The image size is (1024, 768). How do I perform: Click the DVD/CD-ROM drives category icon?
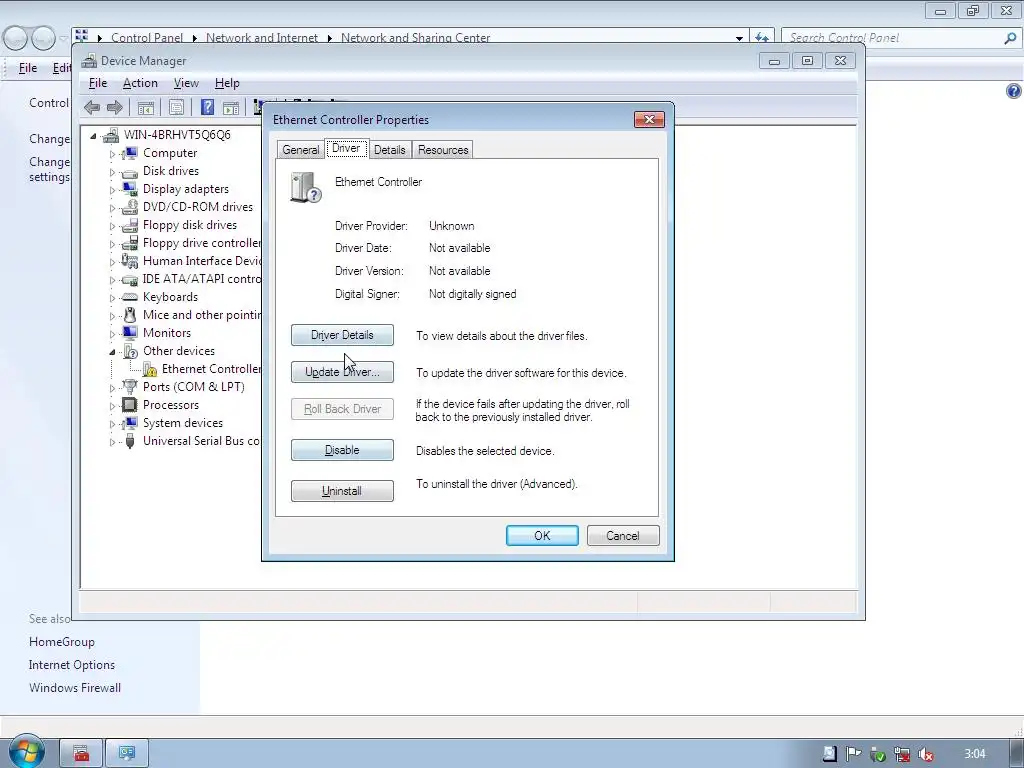pyautogui.click(x=129, y=207)
